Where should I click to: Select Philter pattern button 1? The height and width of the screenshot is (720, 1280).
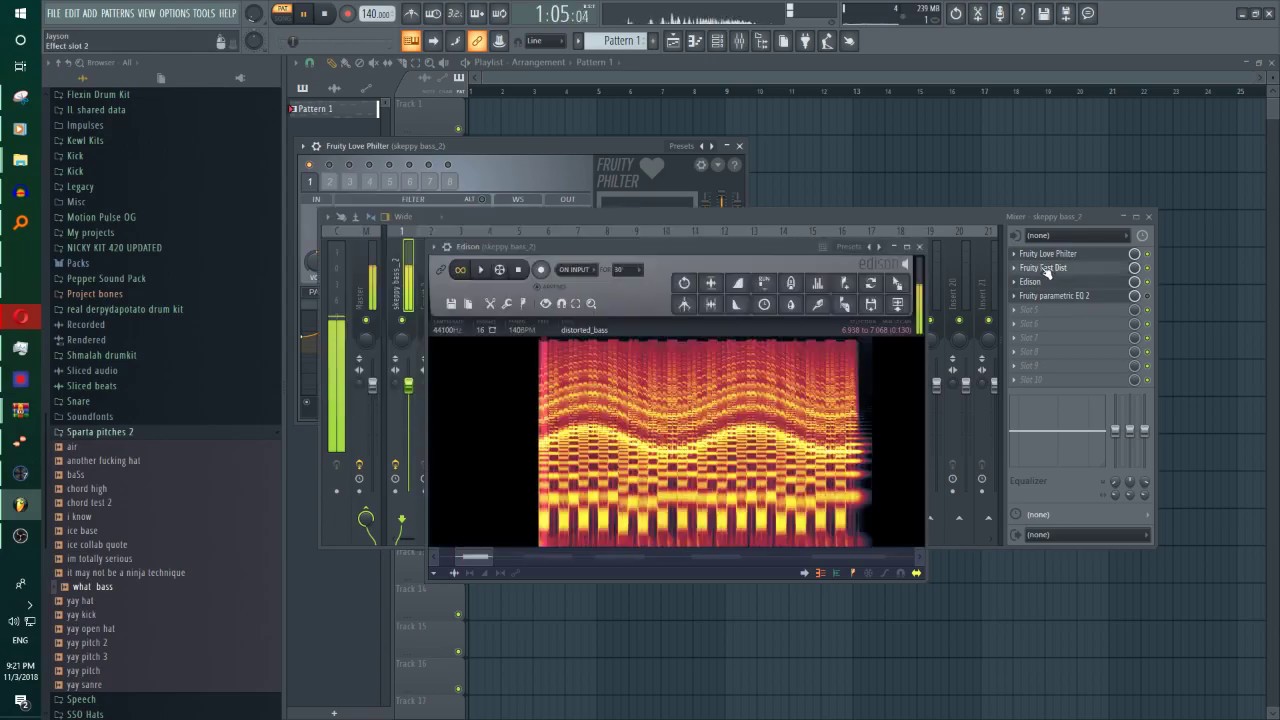click(x=310, y=181)
